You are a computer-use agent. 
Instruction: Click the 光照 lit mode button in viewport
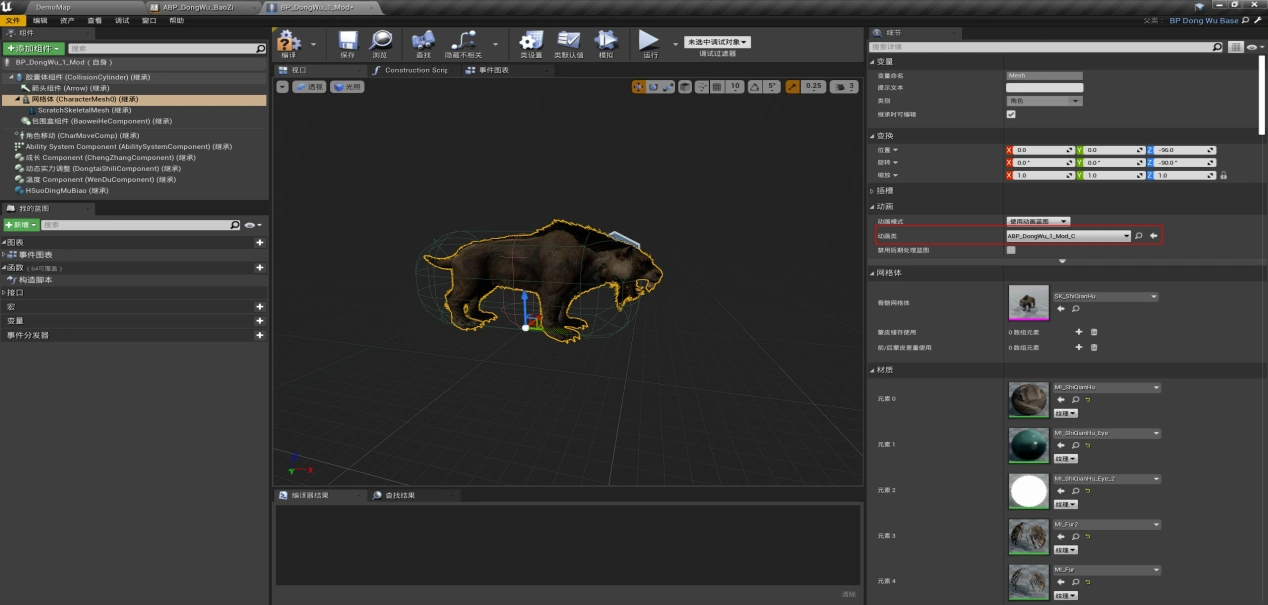point(348,87)
